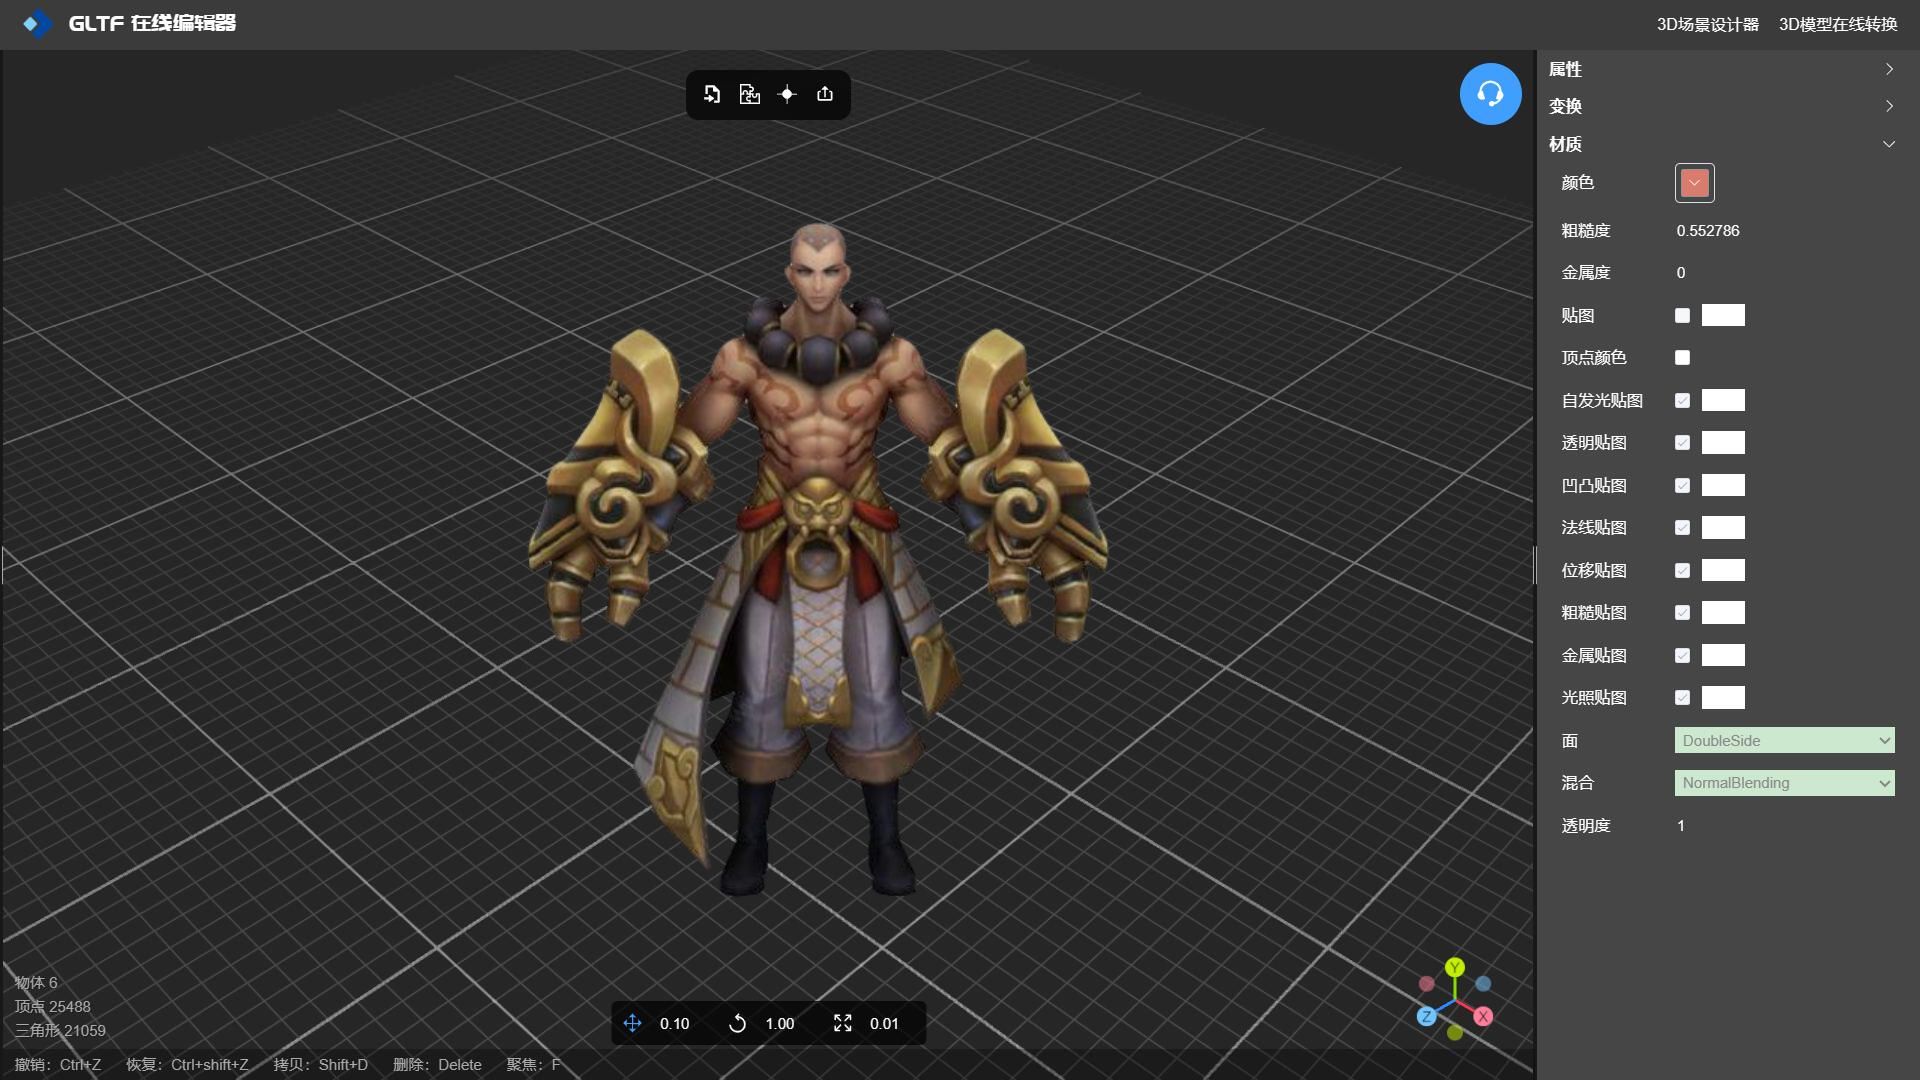
Task: Select the rotate circular arrow icon
Action: 737,1023
